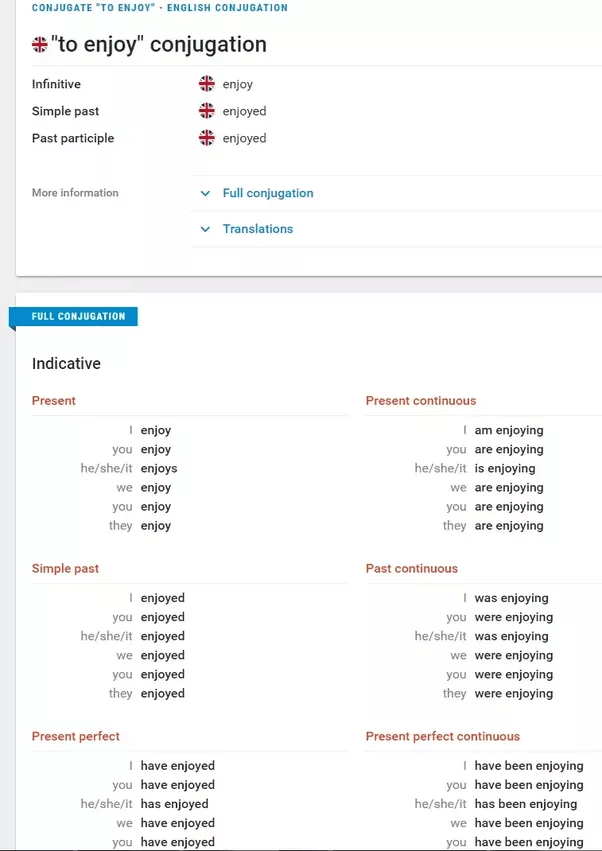Click the UK flag beside the page title
This screenshot has width=602, height=851.
pyautogui.click(x=40, y=45)
